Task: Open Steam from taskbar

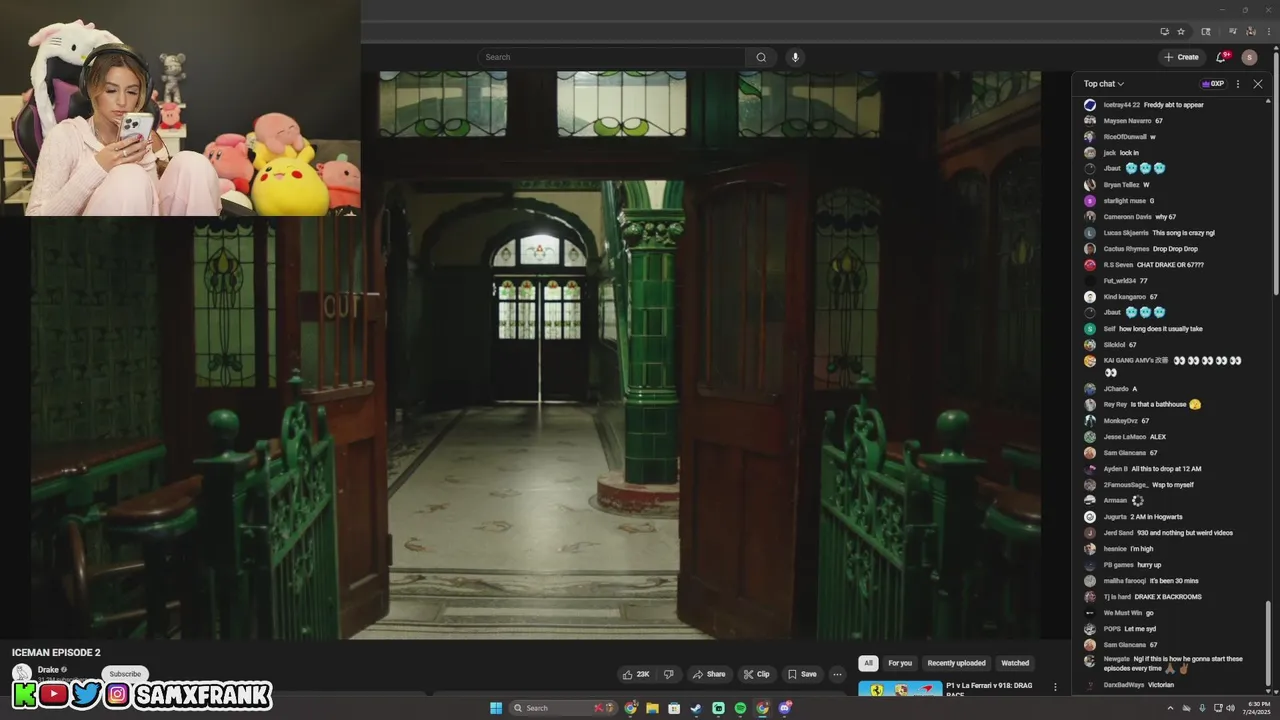Action: 696,708
